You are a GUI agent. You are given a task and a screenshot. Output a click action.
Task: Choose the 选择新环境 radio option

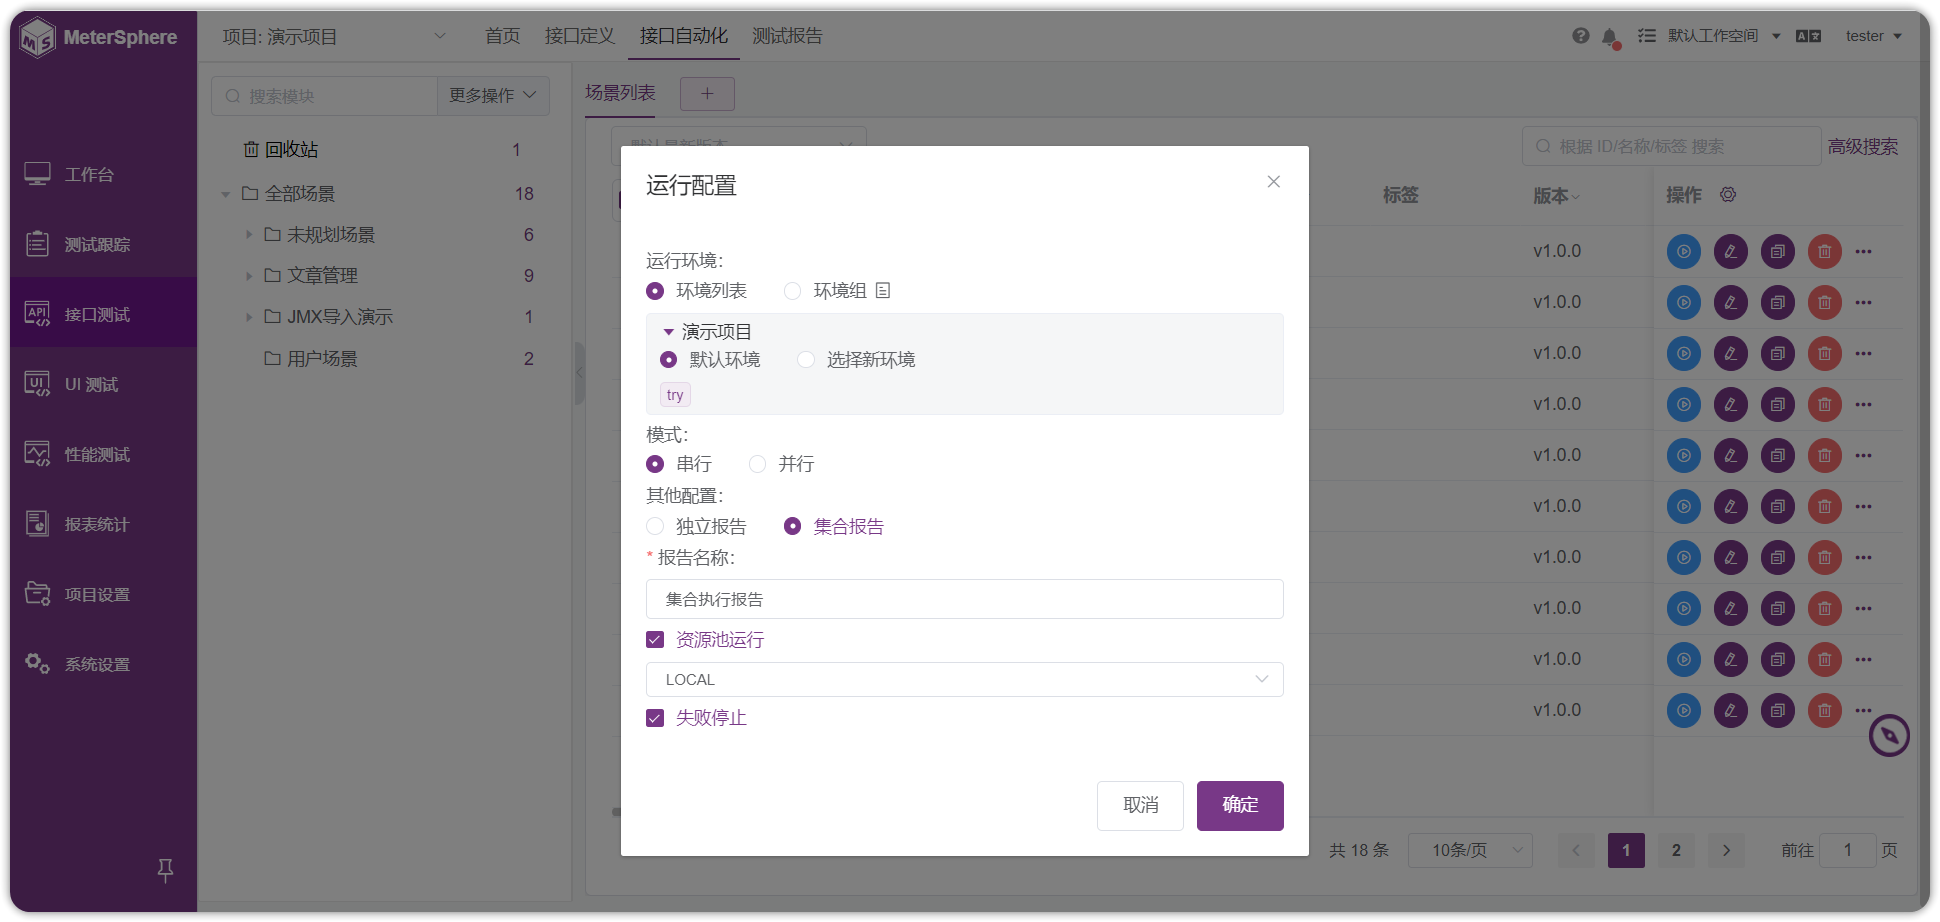point(857,360)
